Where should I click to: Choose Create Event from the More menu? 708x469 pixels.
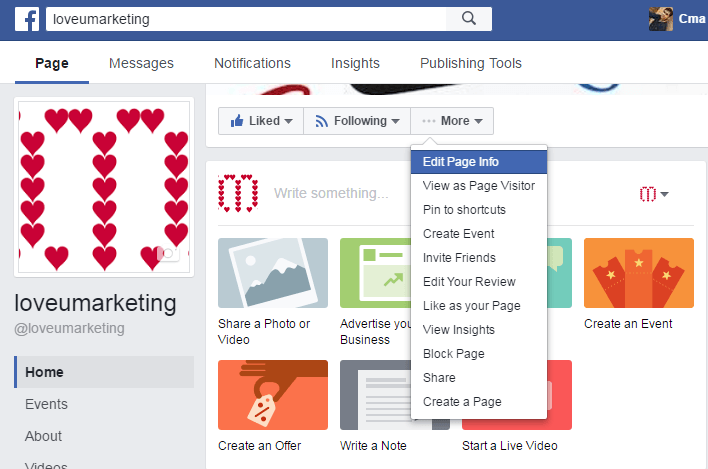(x=479, y=233)
